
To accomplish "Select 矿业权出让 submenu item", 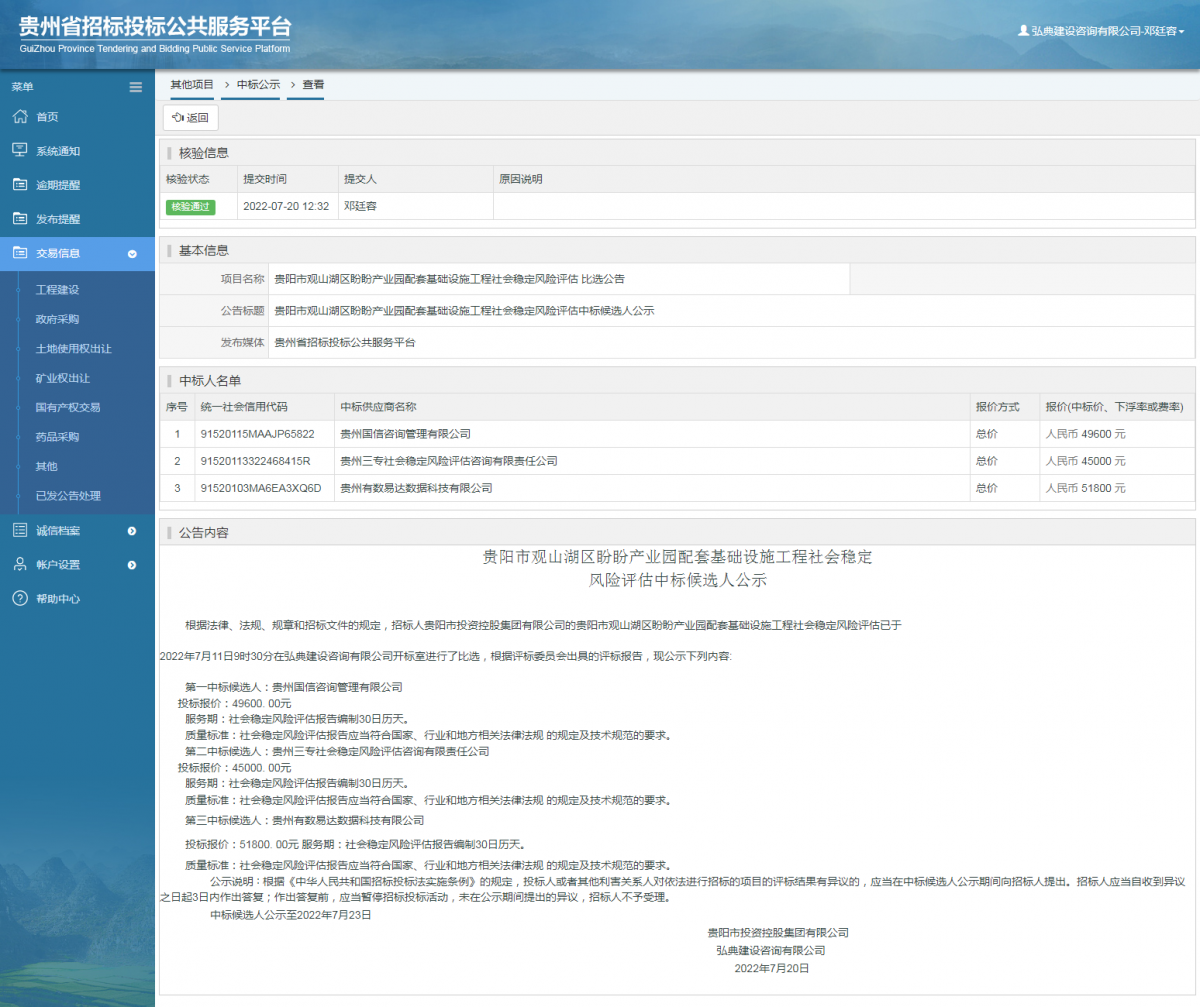I will tap(63, 378).
